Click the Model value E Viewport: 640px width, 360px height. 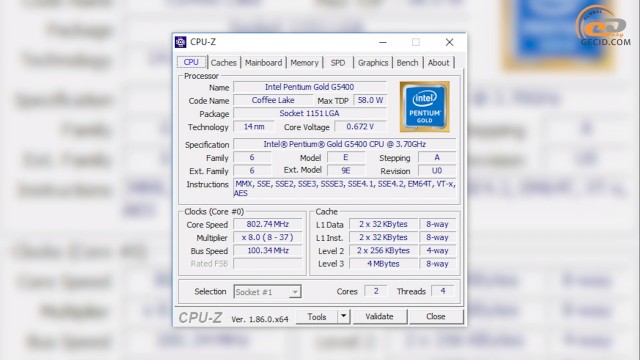(x=346, y=158)
